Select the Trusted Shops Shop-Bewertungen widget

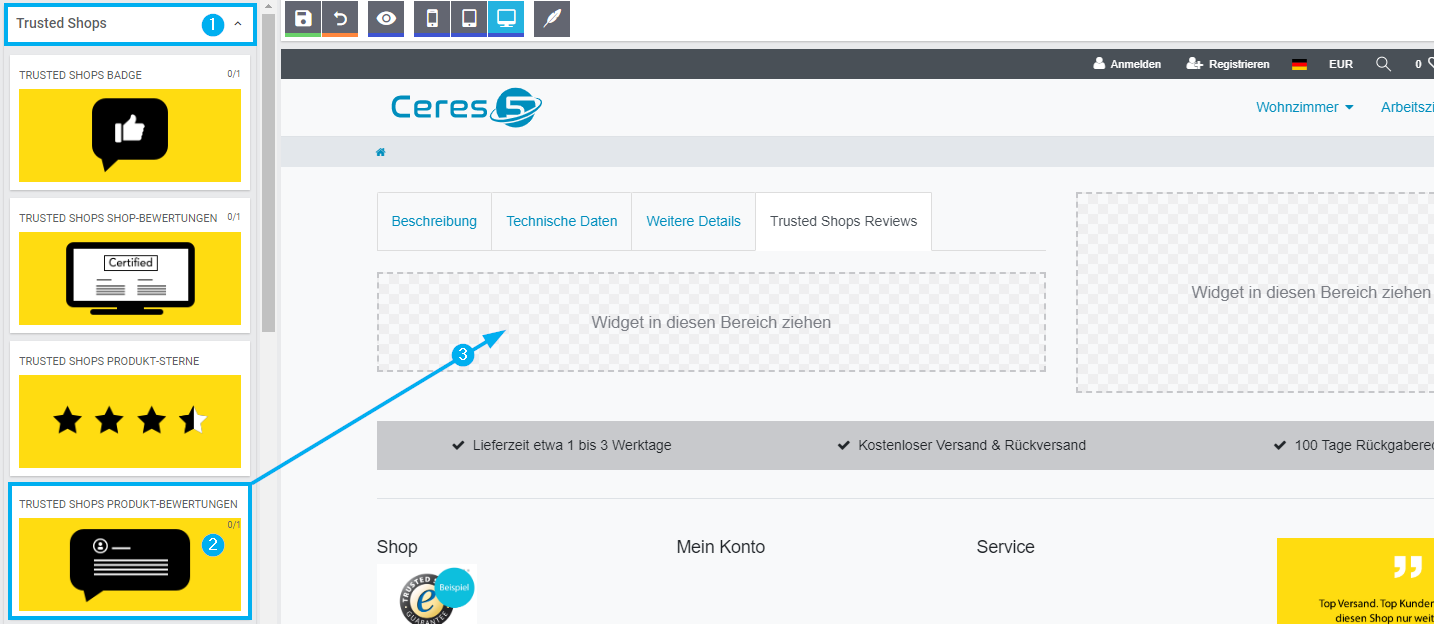click(130, 265)
